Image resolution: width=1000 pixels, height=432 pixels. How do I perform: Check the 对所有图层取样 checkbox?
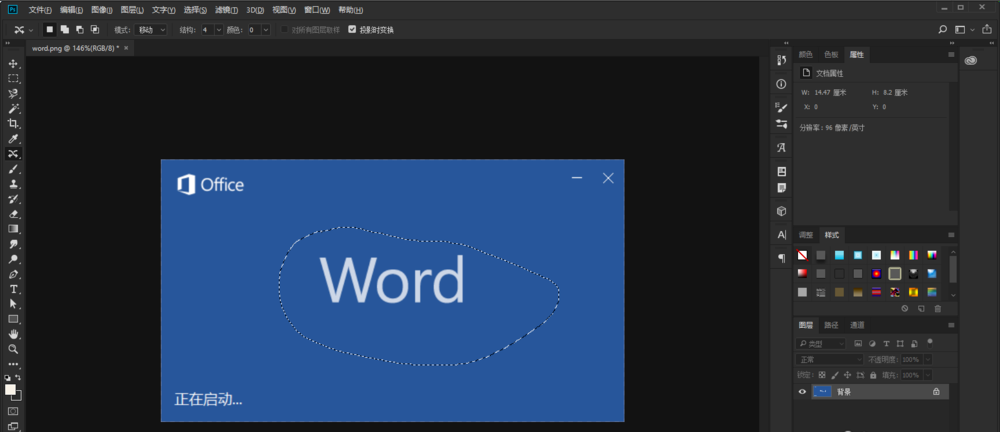pos(284,30)
